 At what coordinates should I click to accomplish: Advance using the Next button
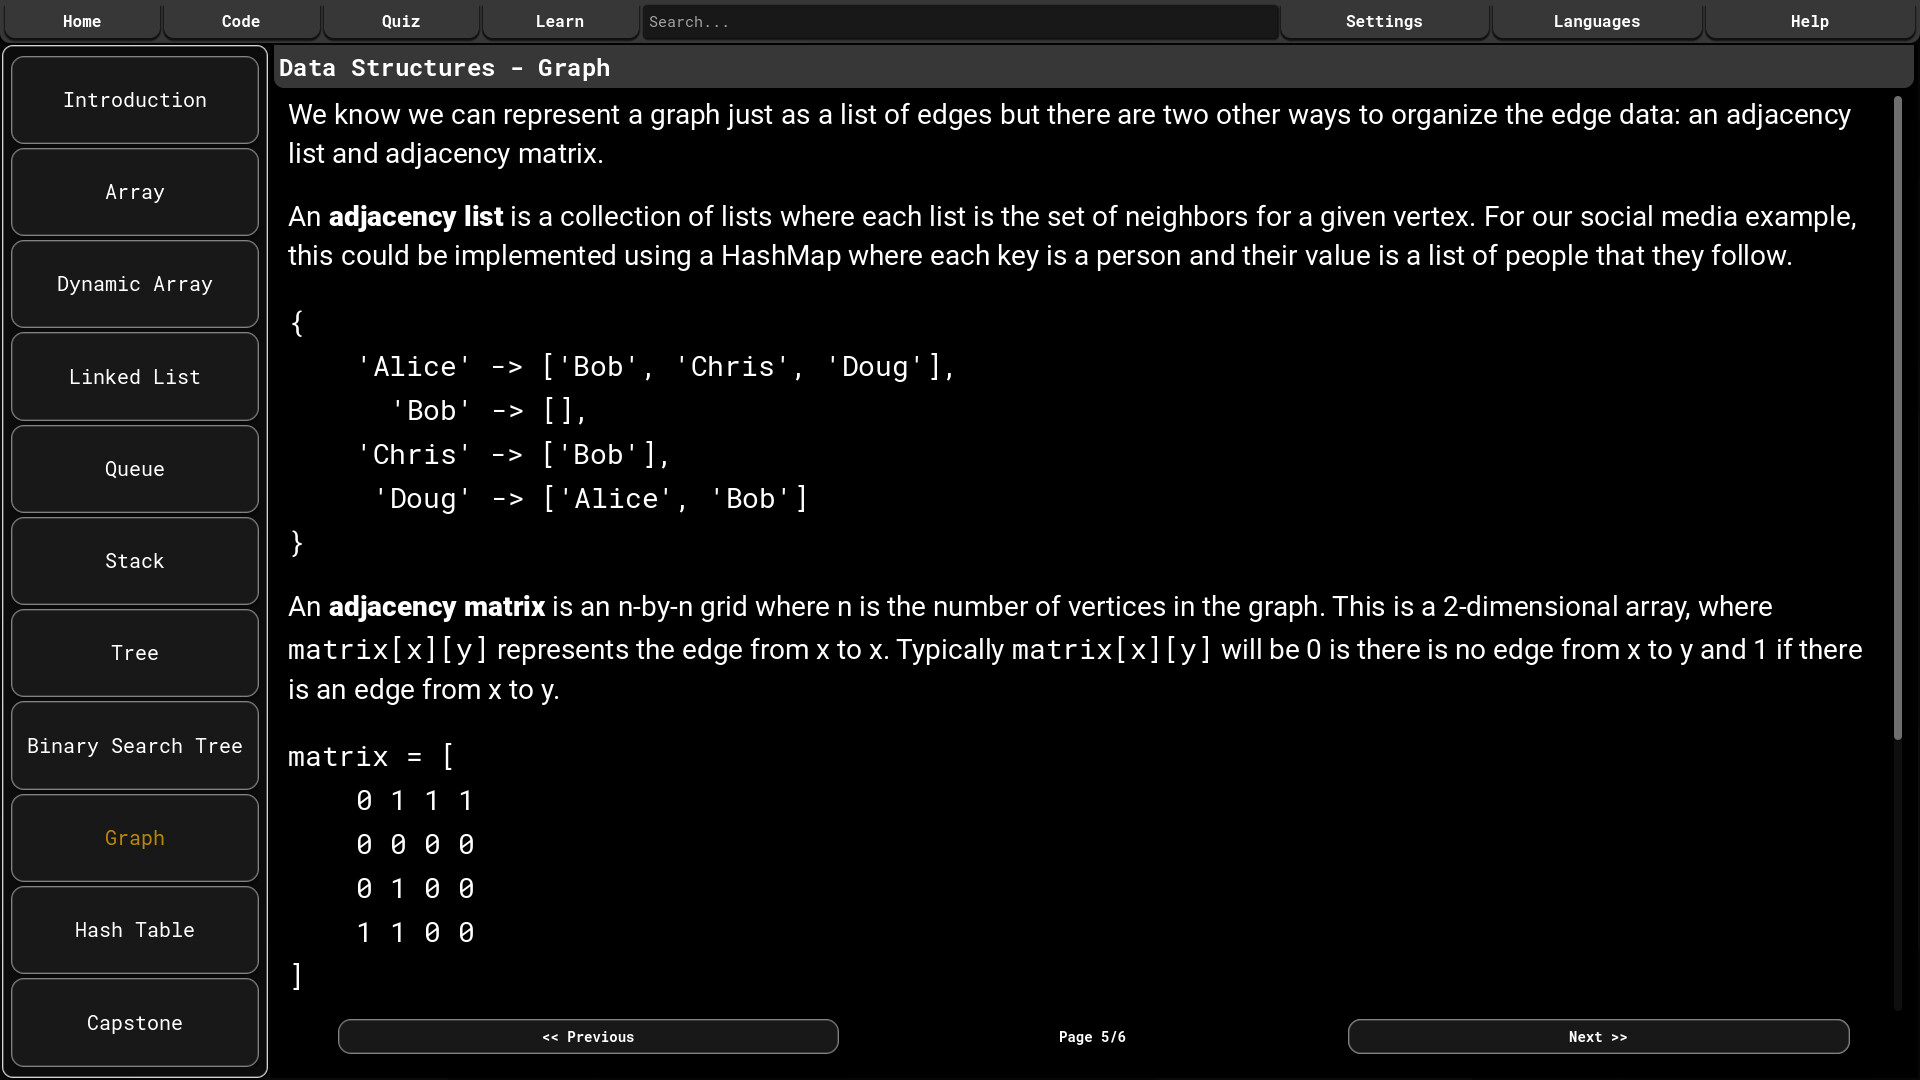1597,1037
